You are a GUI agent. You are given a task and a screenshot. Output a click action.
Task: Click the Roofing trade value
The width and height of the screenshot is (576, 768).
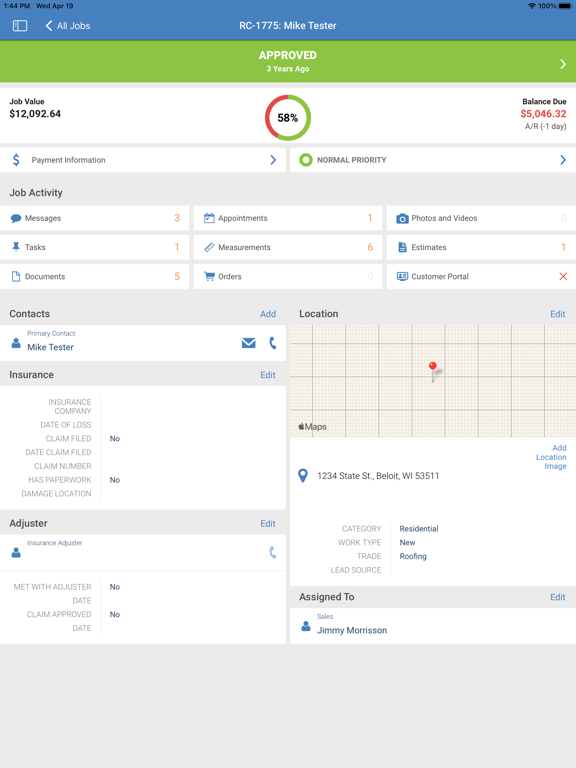(413, 556)
